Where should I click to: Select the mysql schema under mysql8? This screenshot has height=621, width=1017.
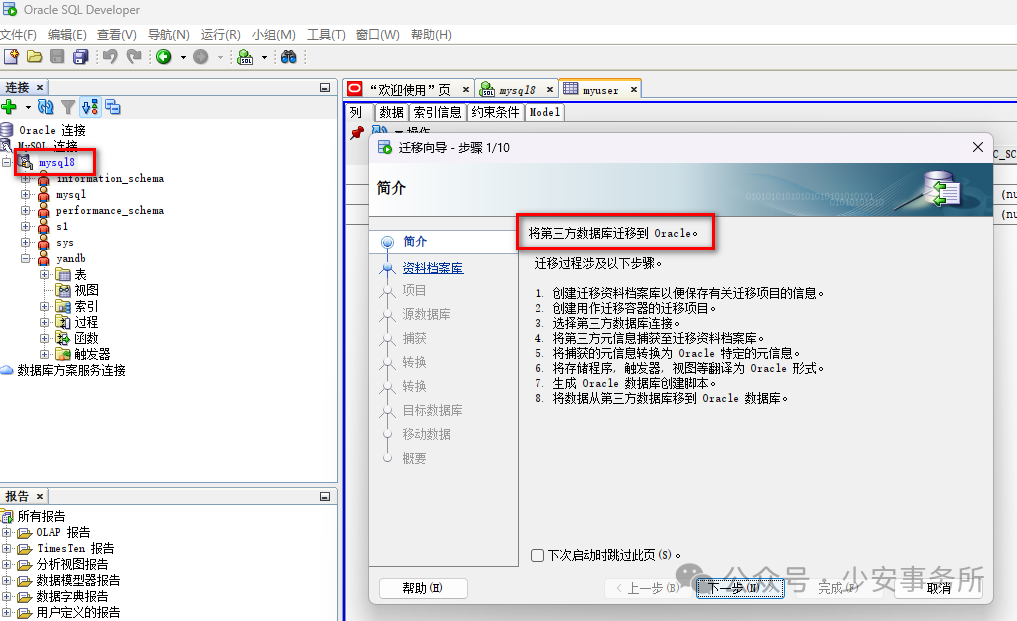point(71,195)
